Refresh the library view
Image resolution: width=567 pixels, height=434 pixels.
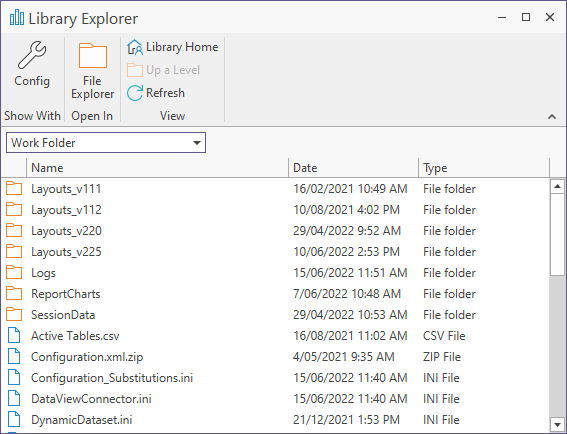click(156, 93)
